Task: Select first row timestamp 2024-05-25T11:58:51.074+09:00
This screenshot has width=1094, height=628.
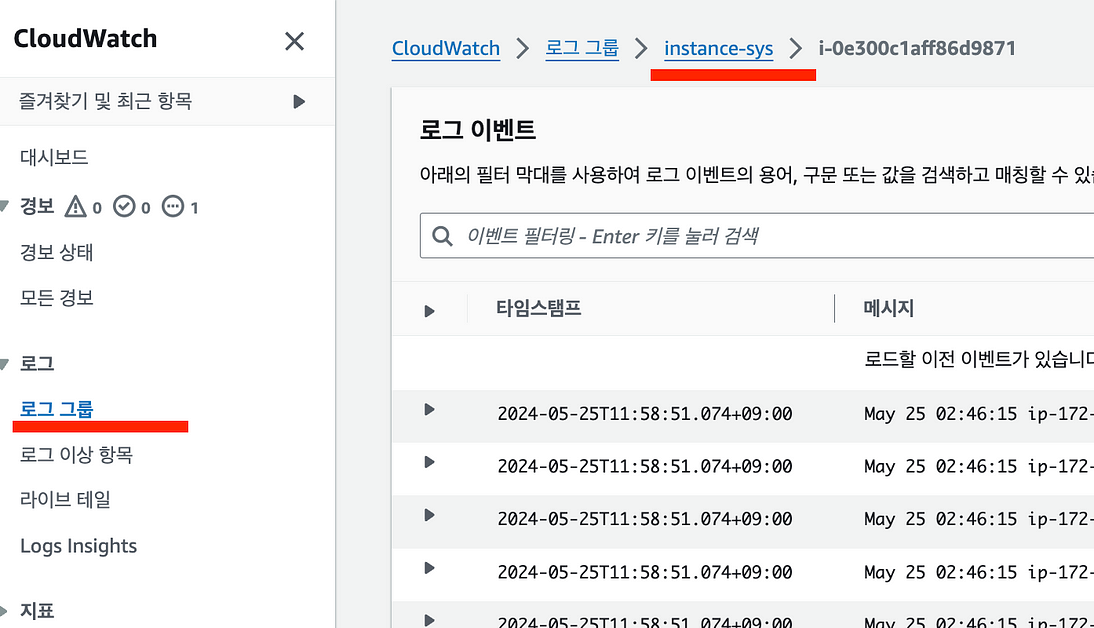Action: (x=645, y=414)
